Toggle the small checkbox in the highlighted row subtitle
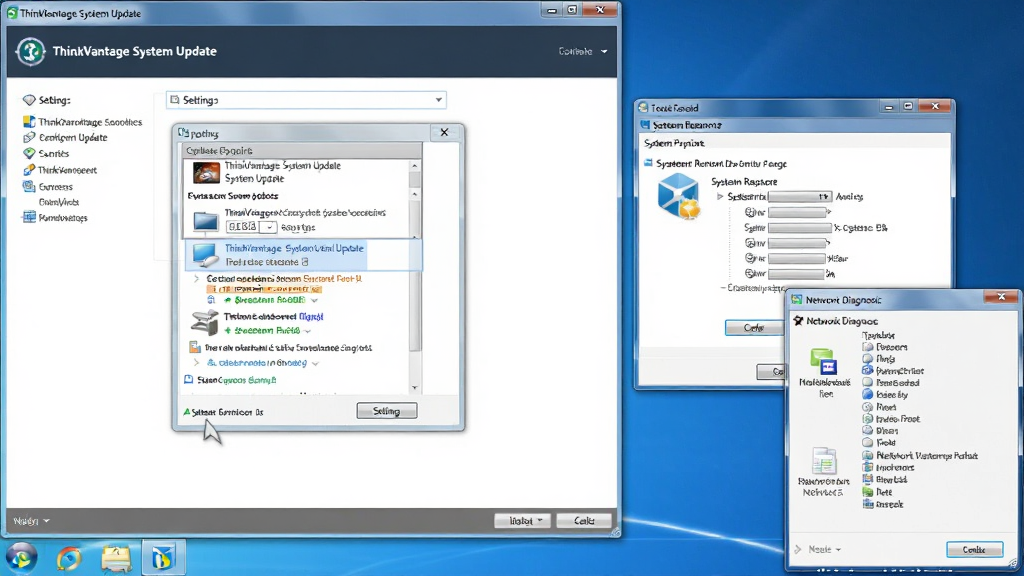Viewport: 1024px width, 576px height. [x=304, y=263]
